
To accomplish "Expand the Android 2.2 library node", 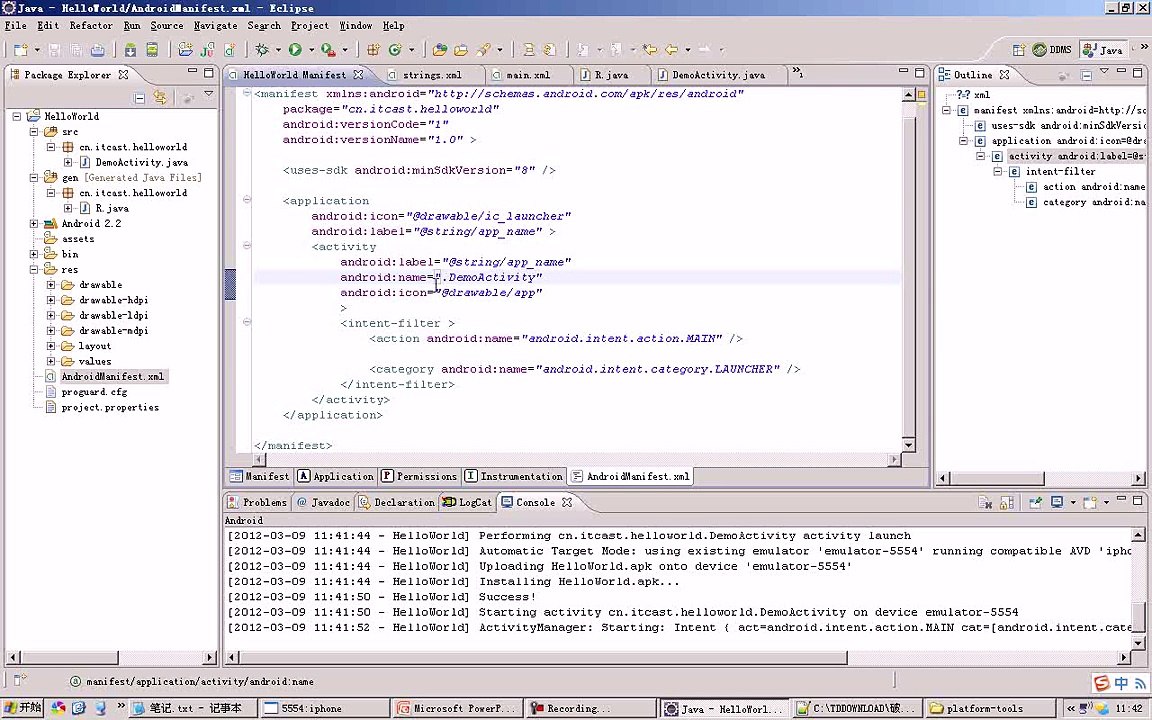I will click(x=35, y=223).
